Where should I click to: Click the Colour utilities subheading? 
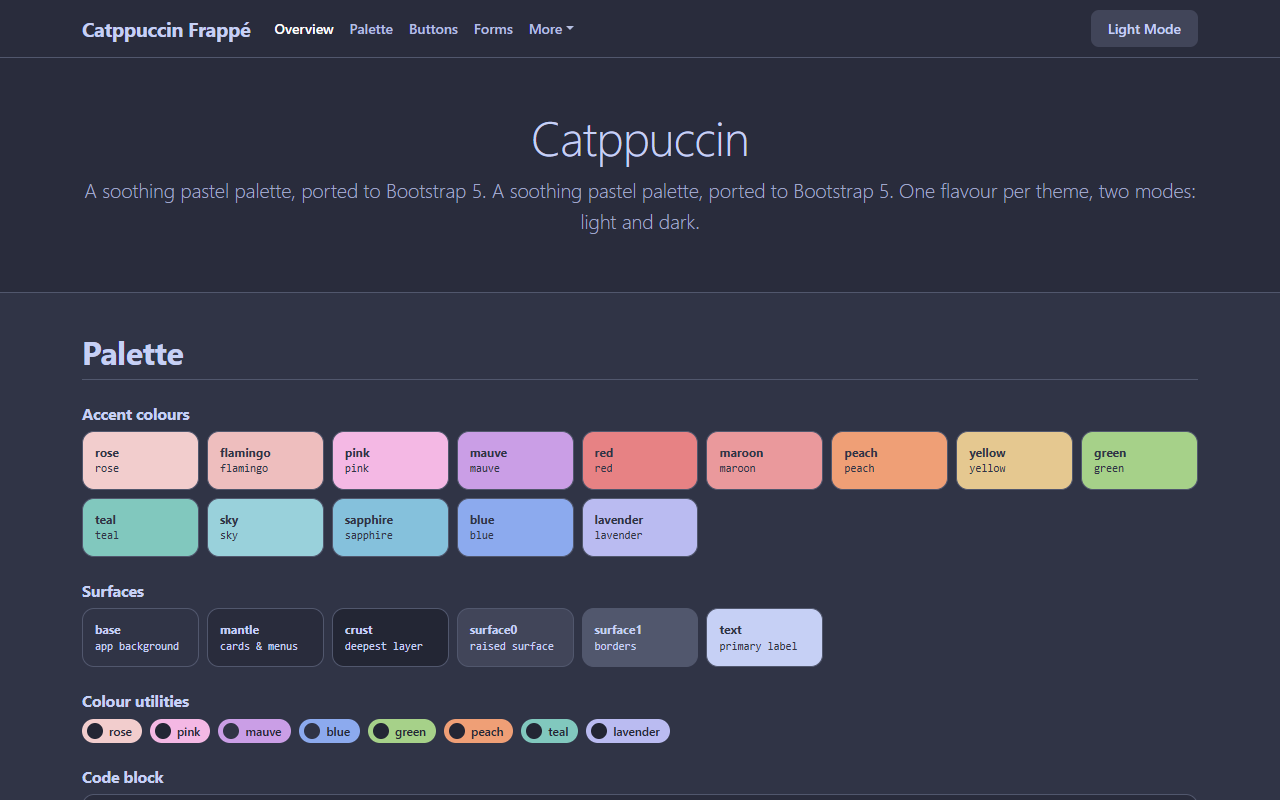point(136,702)
